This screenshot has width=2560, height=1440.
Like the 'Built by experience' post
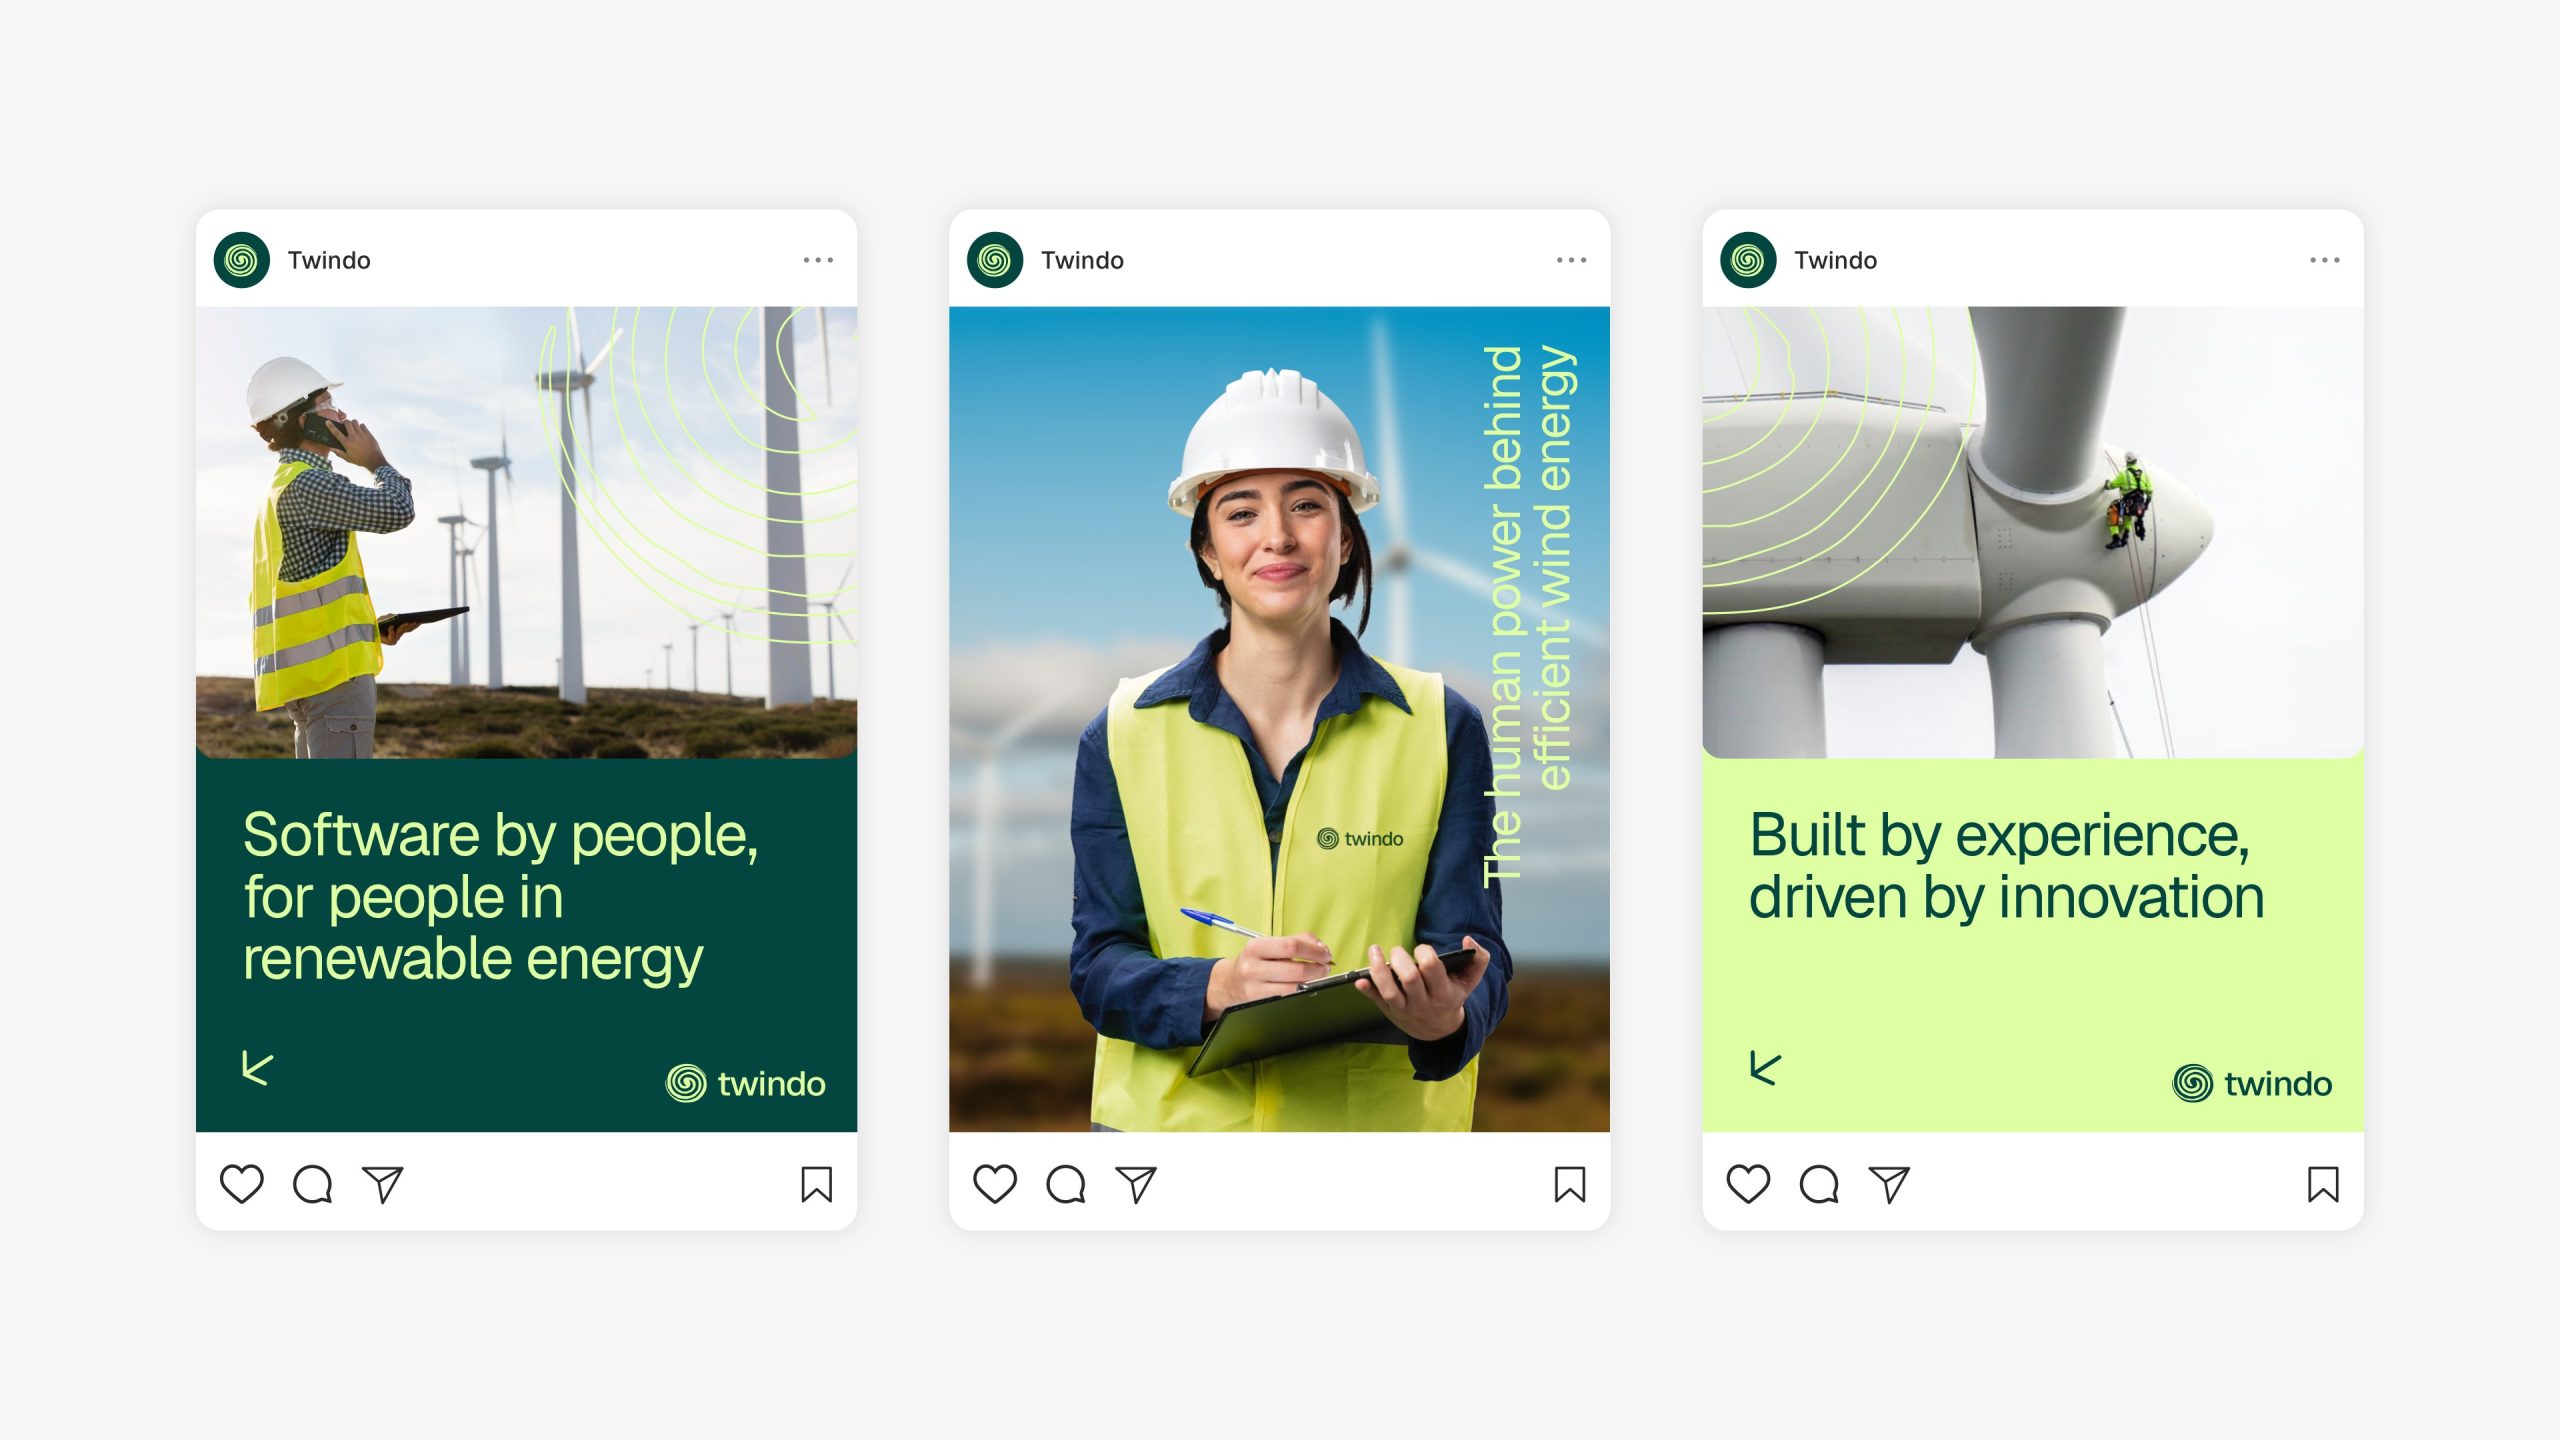(1748, 1184)
